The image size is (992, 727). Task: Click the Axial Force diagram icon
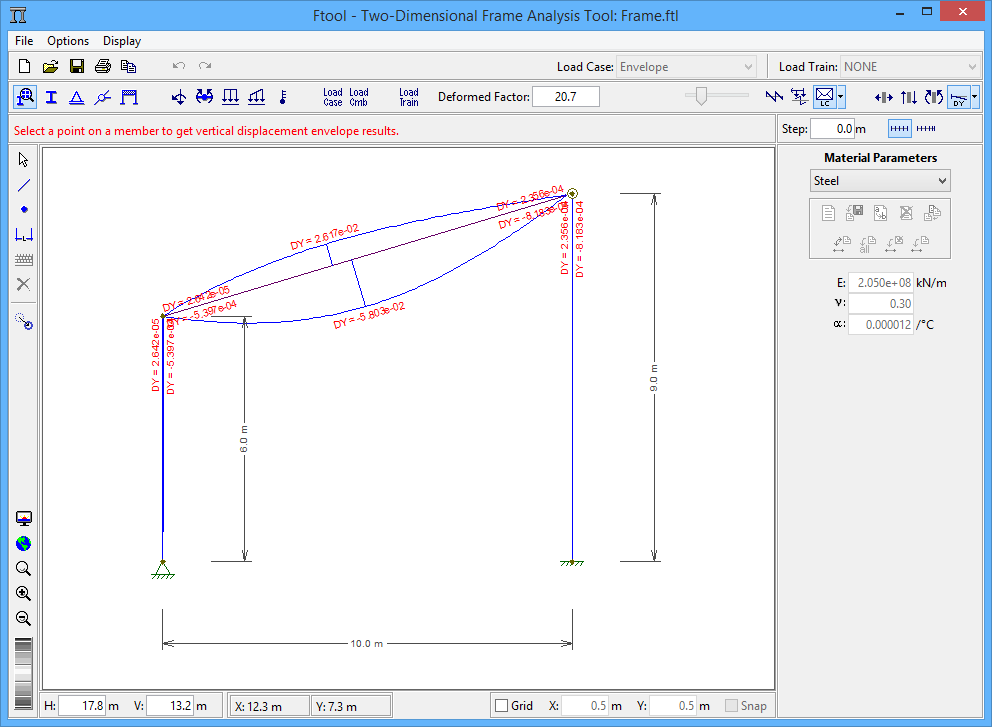pyautogui.click(x=883, y=97)
